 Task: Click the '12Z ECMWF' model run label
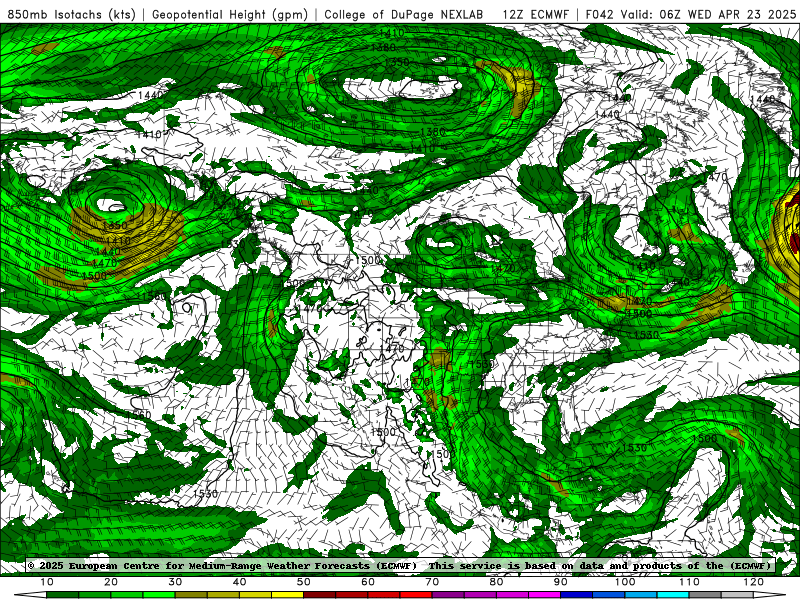536,15
